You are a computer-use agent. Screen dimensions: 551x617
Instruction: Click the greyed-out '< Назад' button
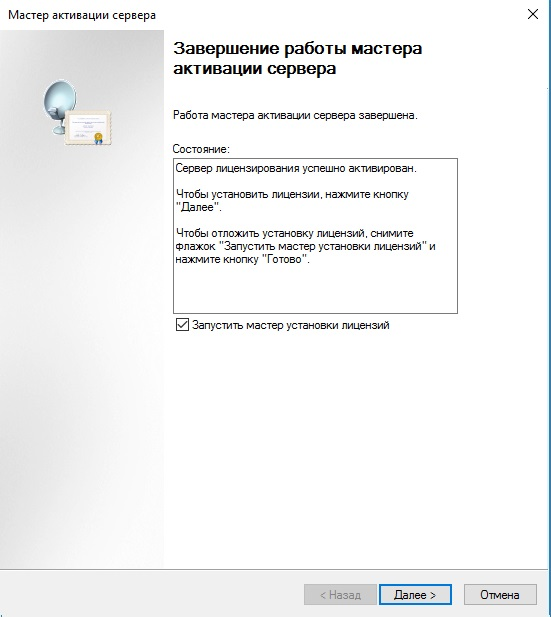(340, 595)
